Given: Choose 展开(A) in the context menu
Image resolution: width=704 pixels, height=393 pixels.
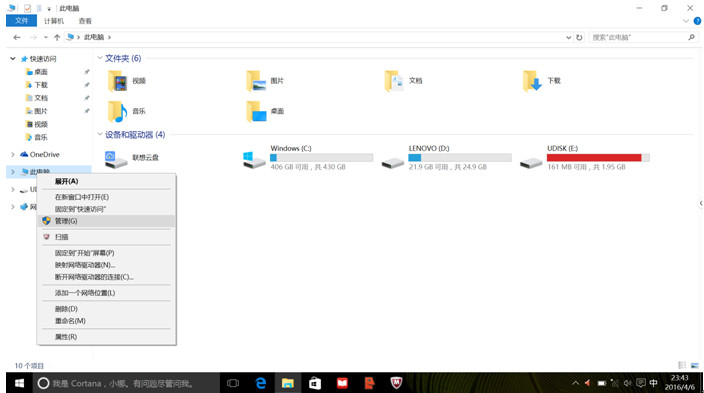Looking at the screenshot, I should pyautogui.click(x=106, y=181).
